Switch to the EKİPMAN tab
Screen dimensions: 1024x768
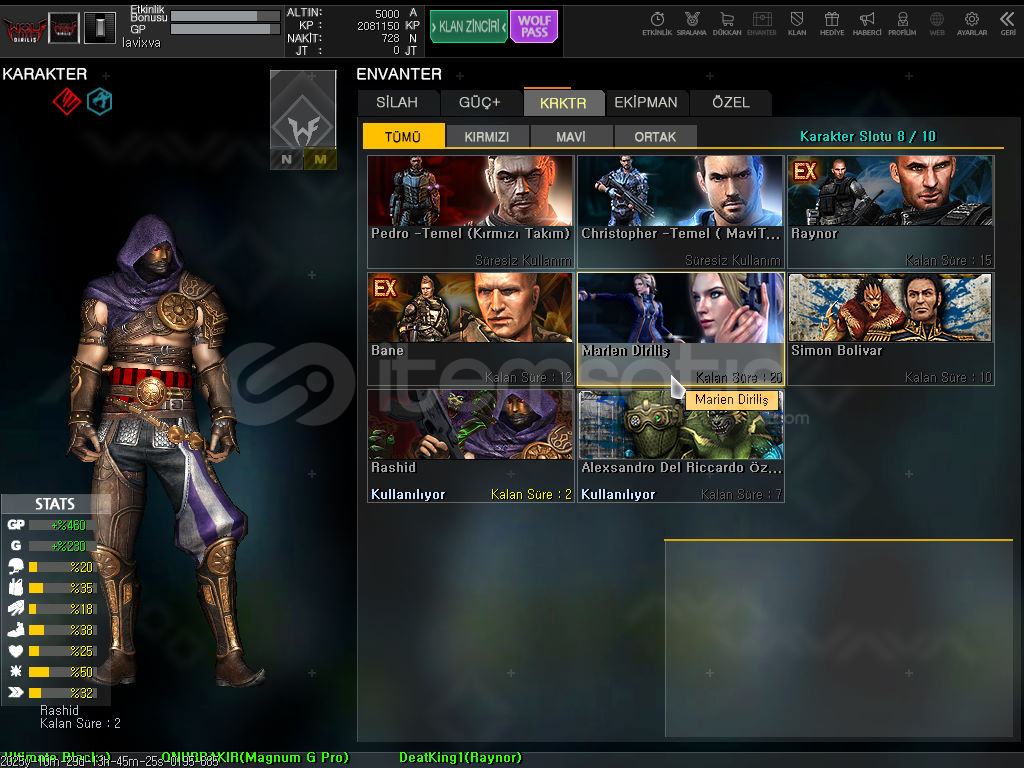(646, 102)
